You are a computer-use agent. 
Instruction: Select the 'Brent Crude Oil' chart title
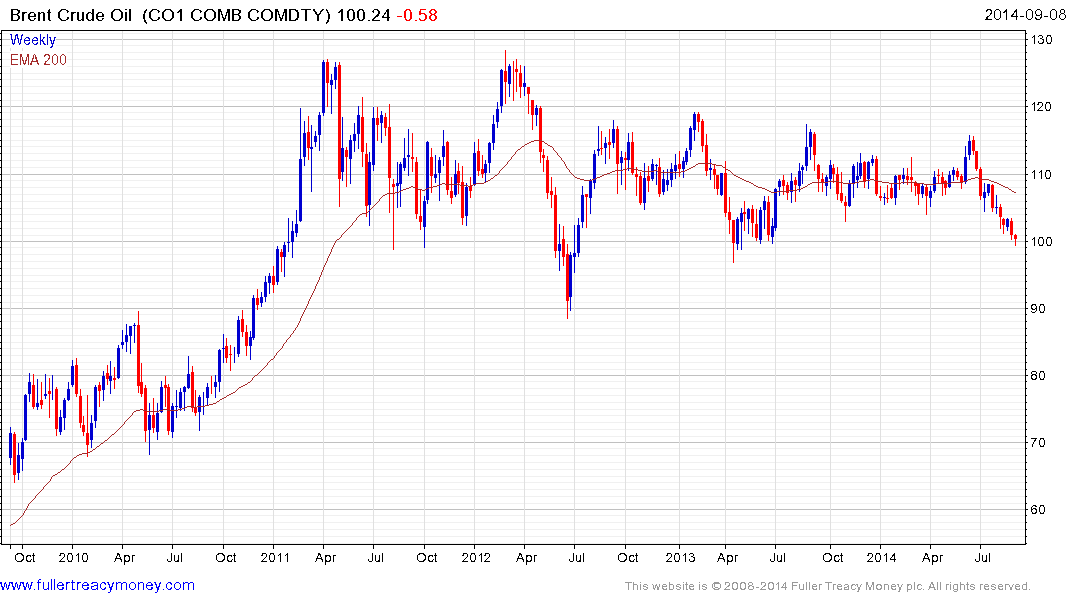[x=71, y=15]
